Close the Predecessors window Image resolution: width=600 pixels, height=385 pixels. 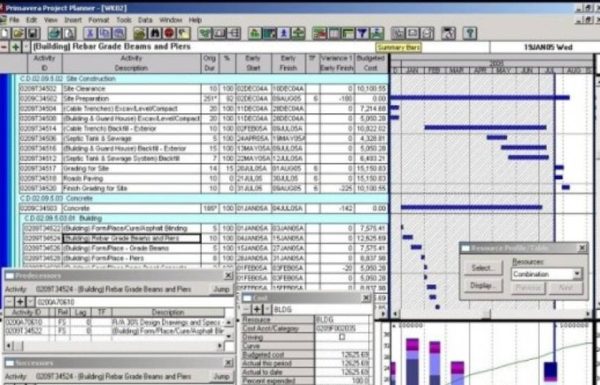[228, 276]
